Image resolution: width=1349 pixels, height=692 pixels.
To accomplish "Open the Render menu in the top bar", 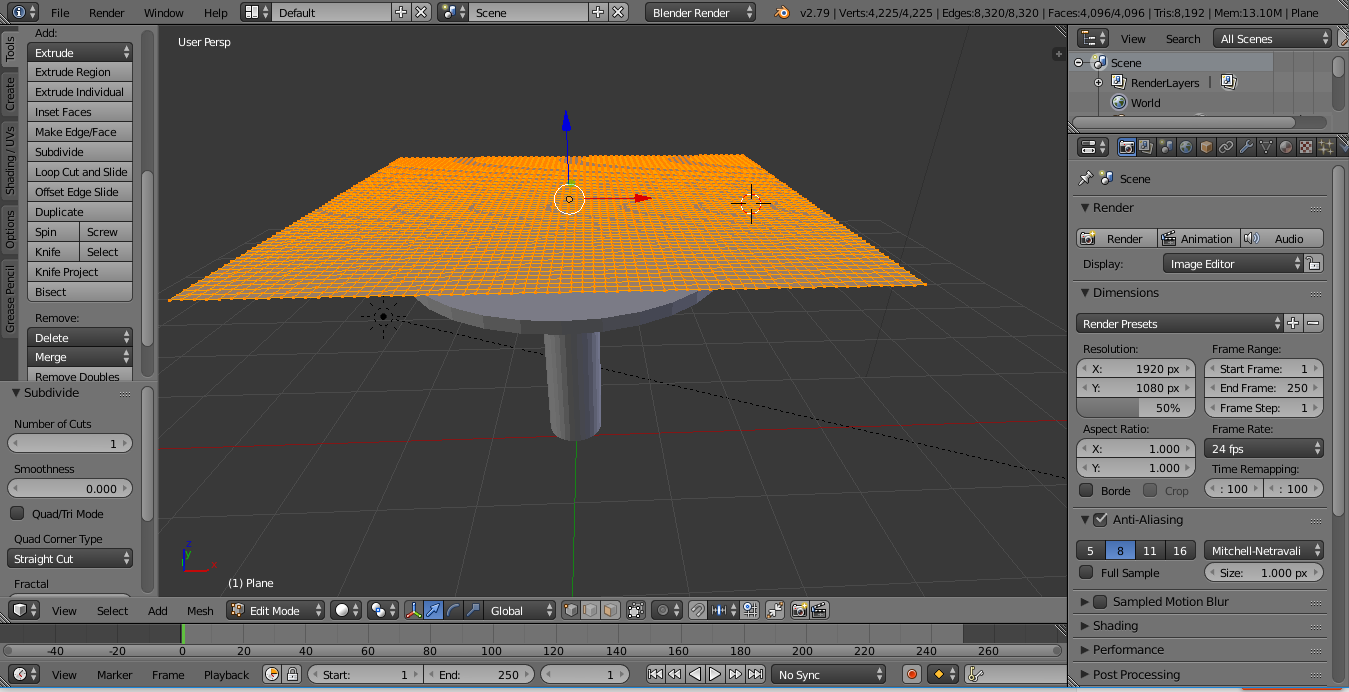I will (x=106, y=14).
